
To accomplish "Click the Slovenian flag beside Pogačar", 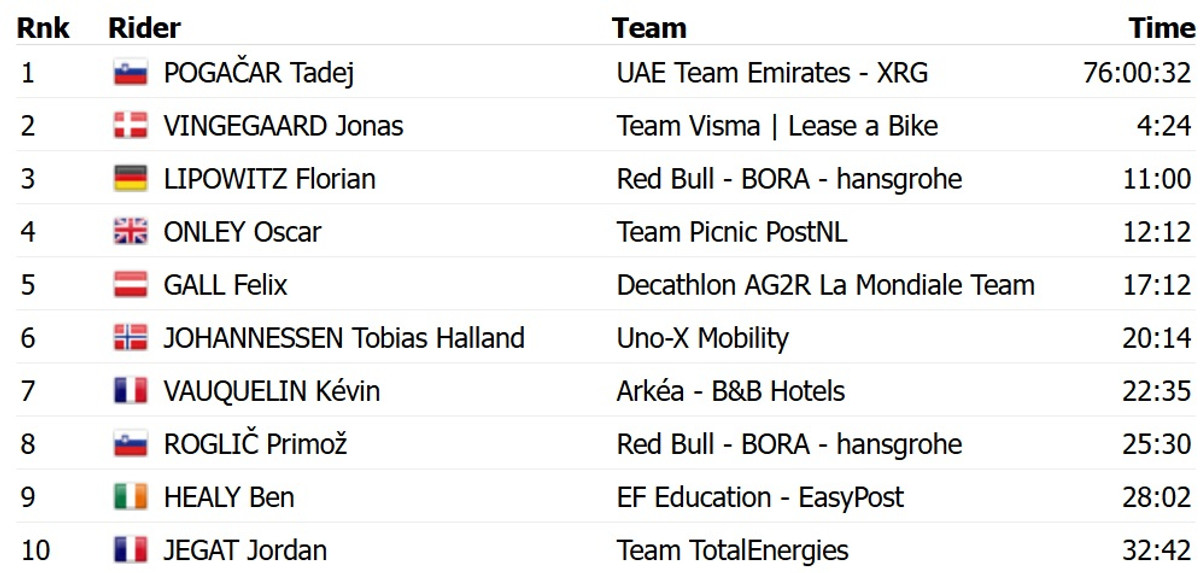I will (131, 73).
